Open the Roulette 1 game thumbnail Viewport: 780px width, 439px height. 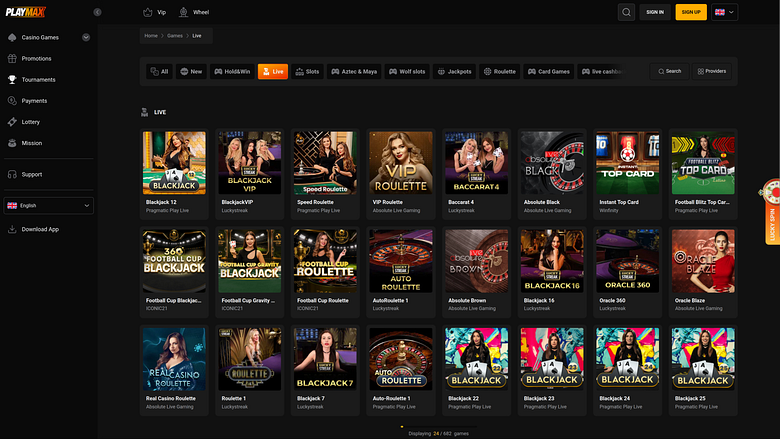coord(250,359)
